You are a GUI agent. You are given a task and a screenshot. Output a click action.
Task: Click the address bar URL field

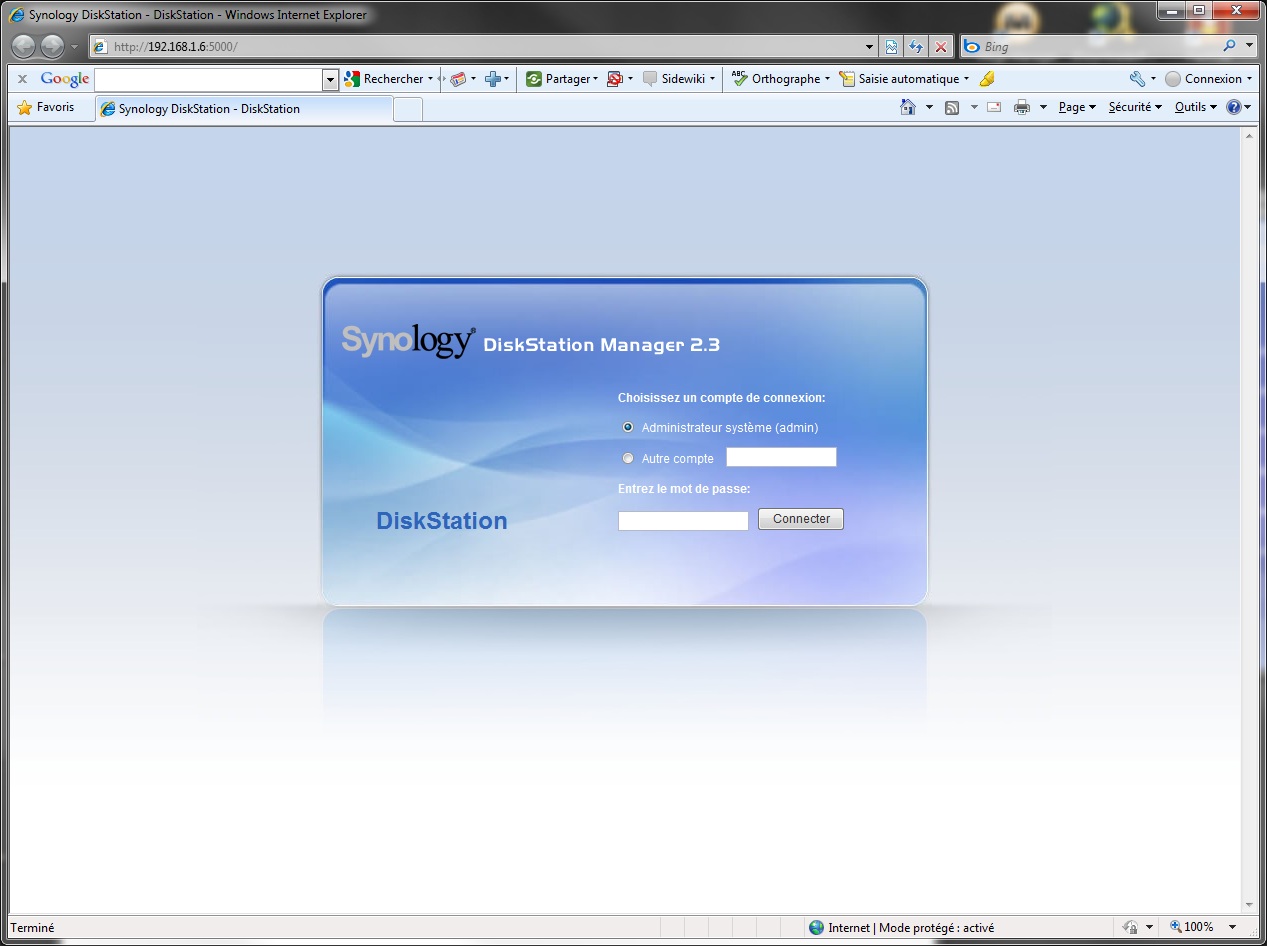pyautogui.click(x=486, y=47)
